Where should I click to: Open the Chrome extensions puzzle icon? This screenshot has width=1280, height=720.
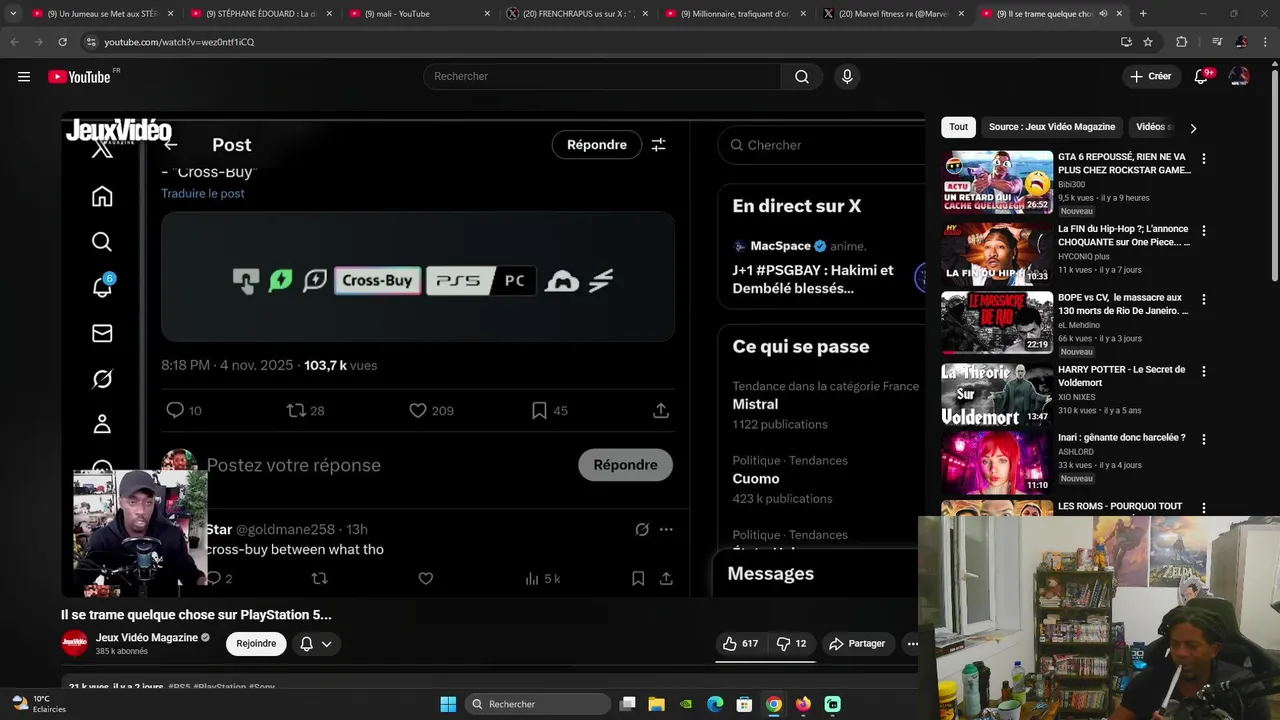[x=1181, y=42]
